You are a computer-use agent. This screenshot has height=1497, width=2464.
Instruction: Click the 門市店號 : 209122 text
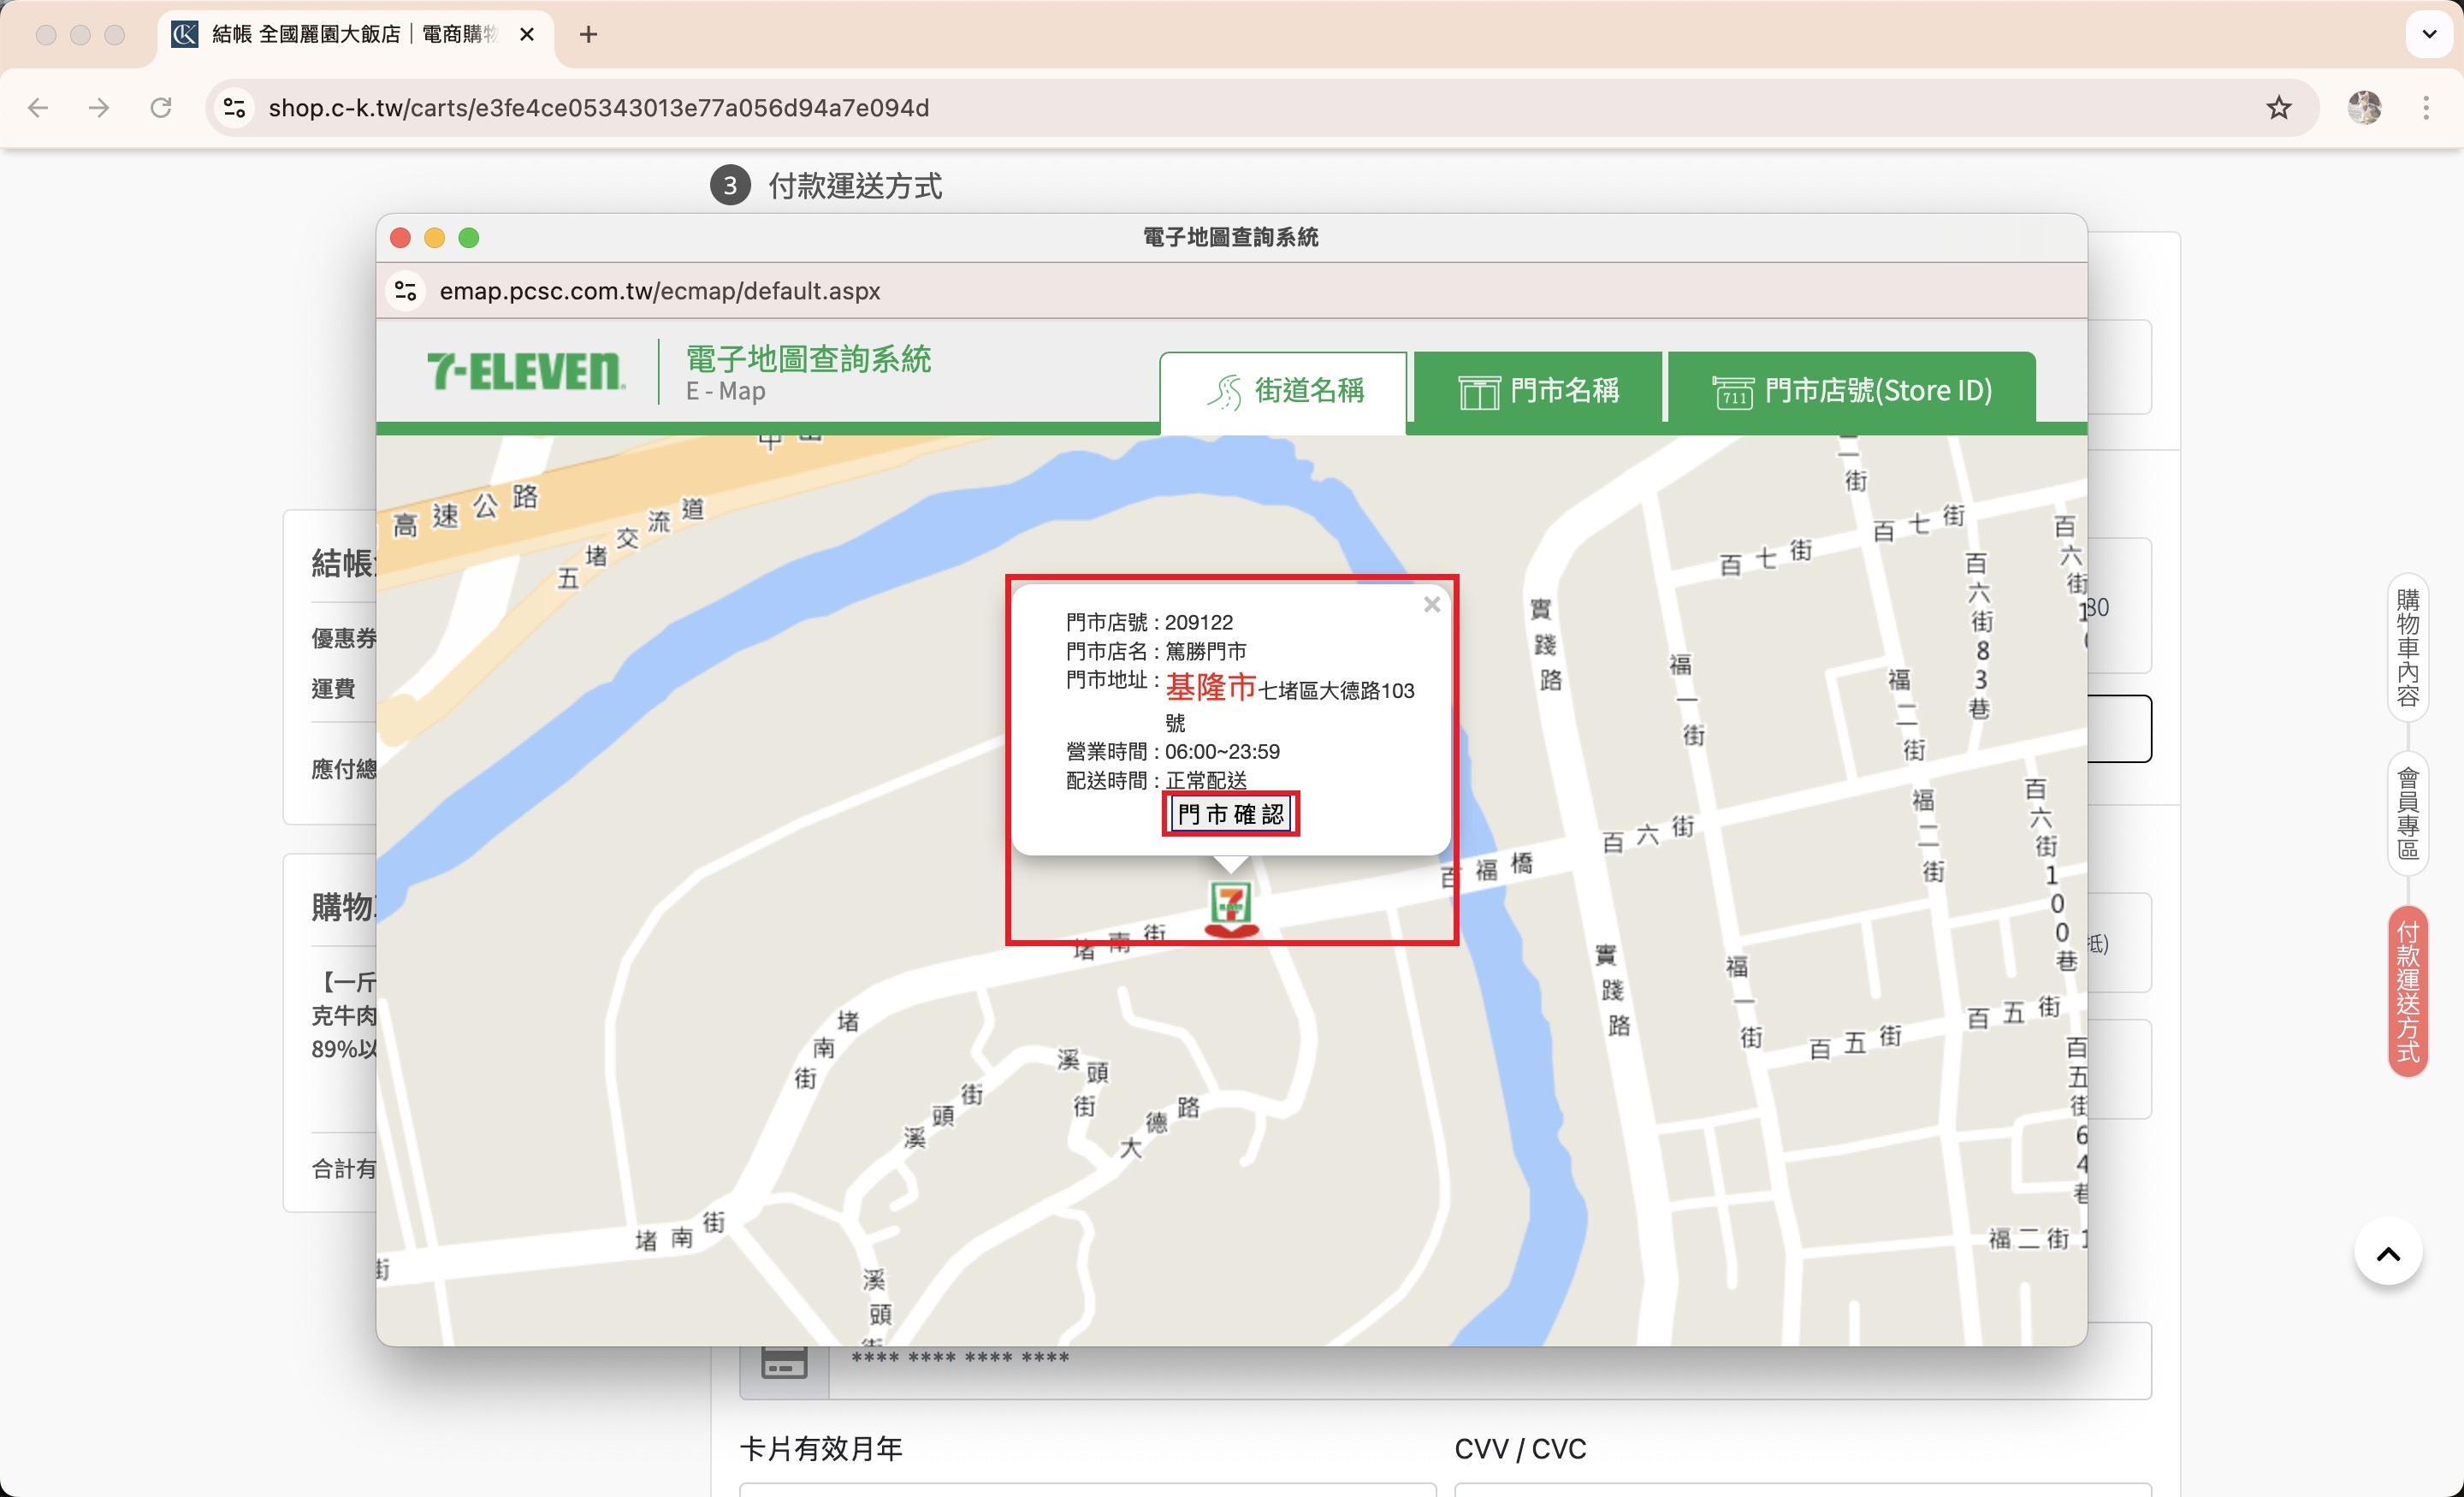1149,622
